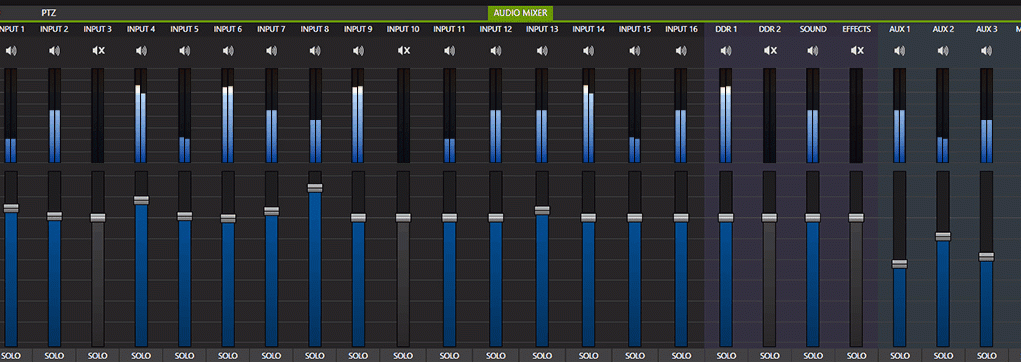1021x362 pixels.
Task: Click the INPUT 9 level meter
Action: coord(358,115)
